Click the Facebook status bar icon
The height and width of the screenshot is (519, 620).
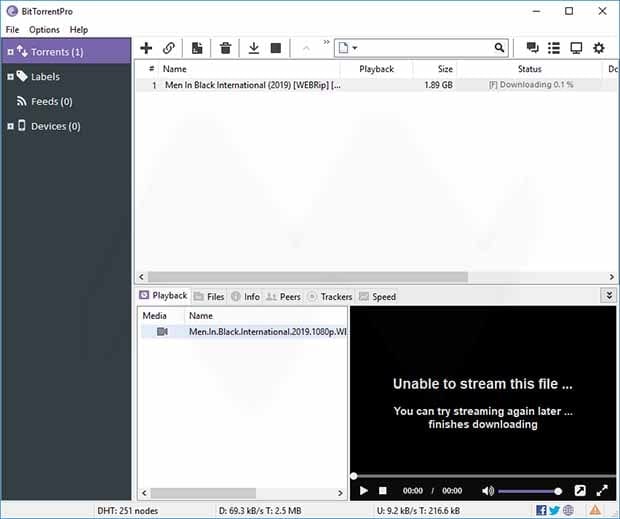541,510
